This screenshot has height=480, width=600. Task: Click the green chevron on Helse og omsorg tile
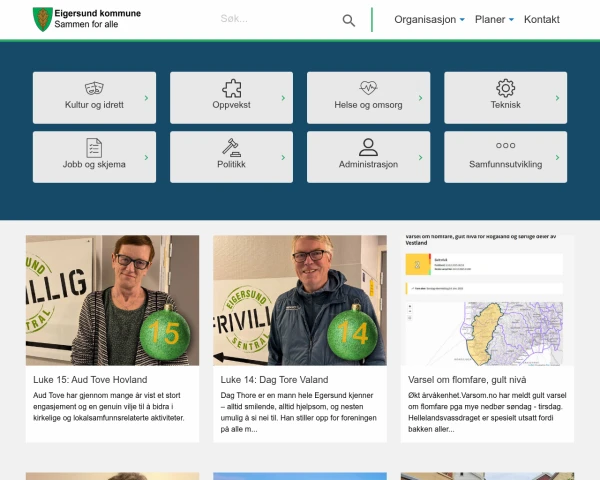pyautogui.click(x=420, y=98)
